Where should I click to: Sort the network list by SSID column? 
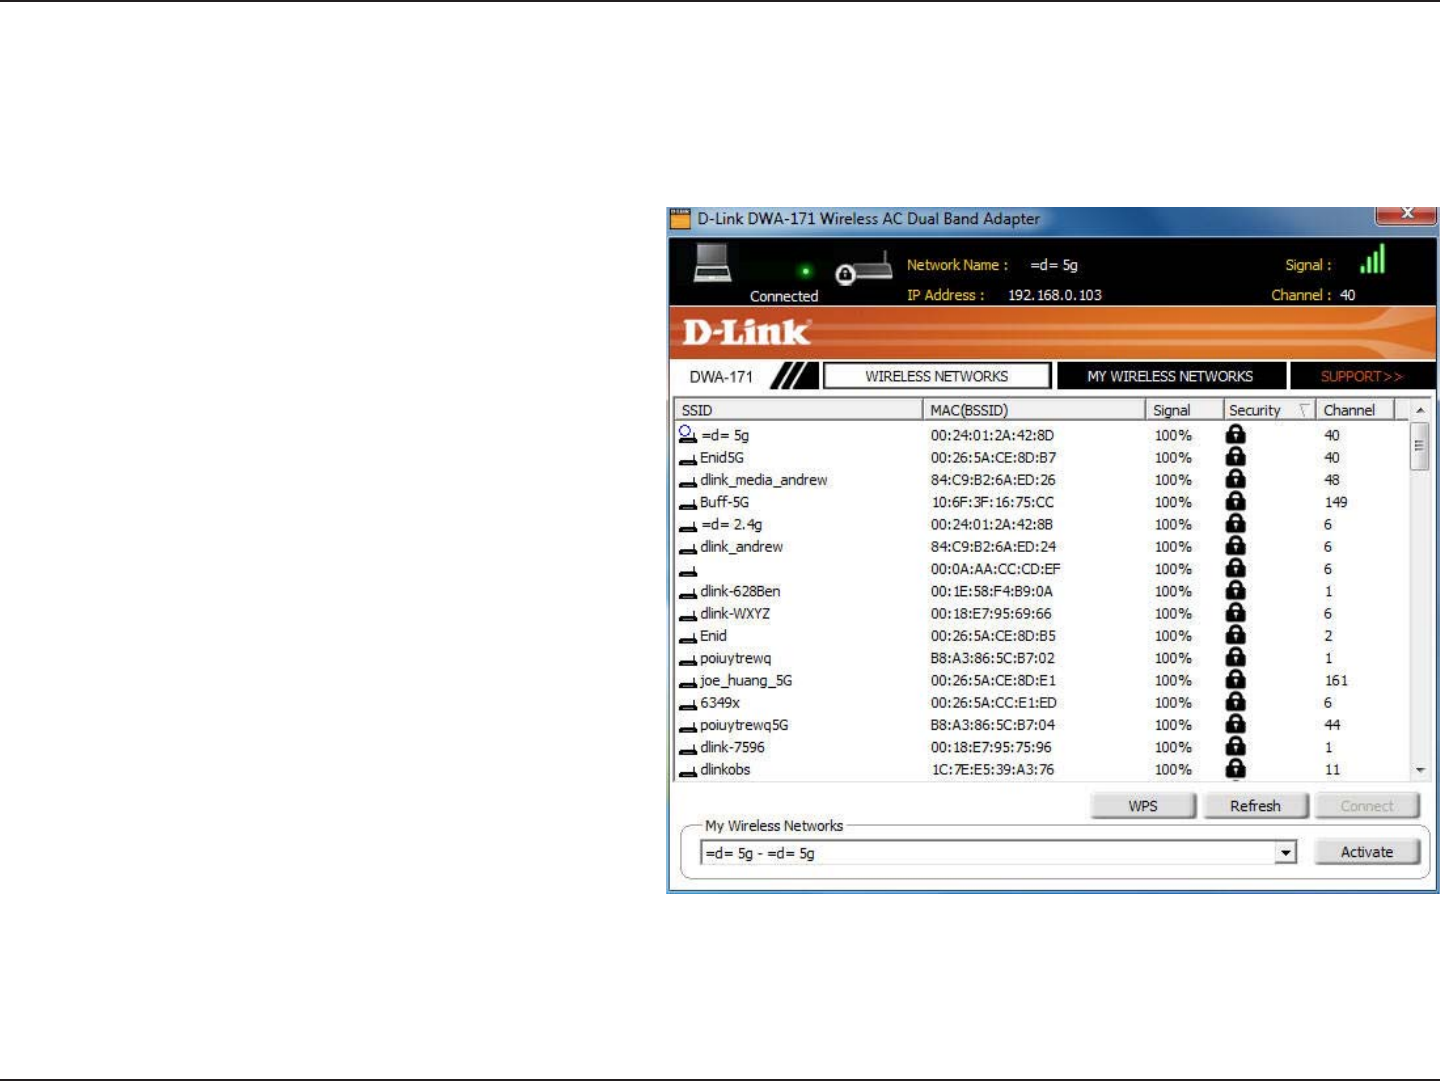(798, 410)
